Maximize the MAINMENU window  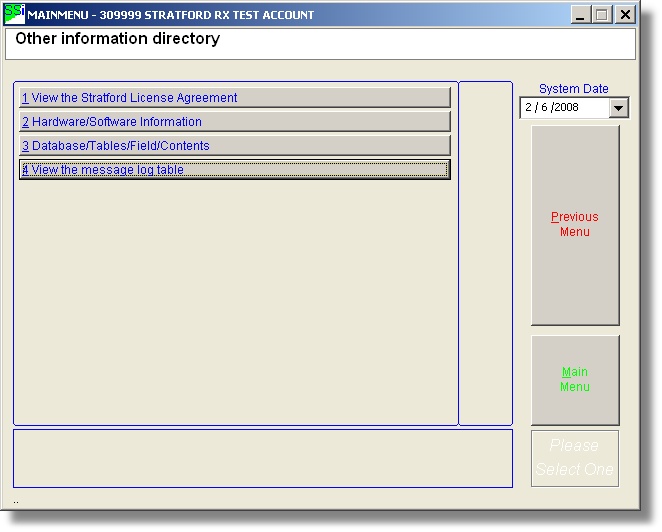point(602,15)
